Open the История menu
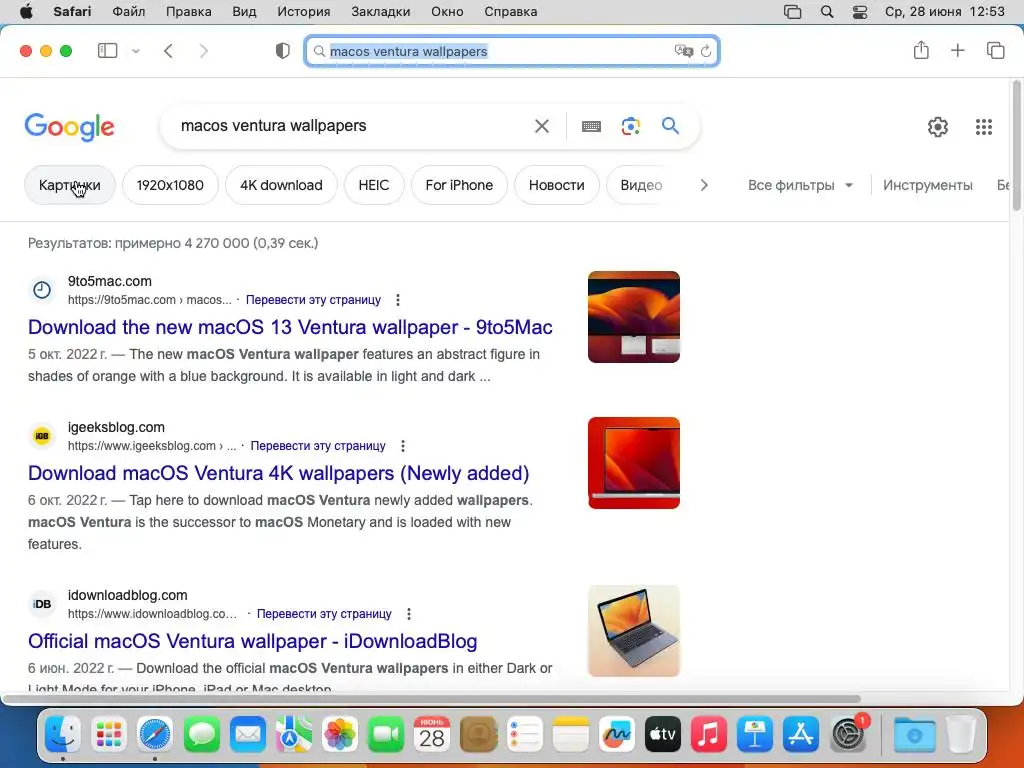1024x768 pixels. click(x=303, y=12)
